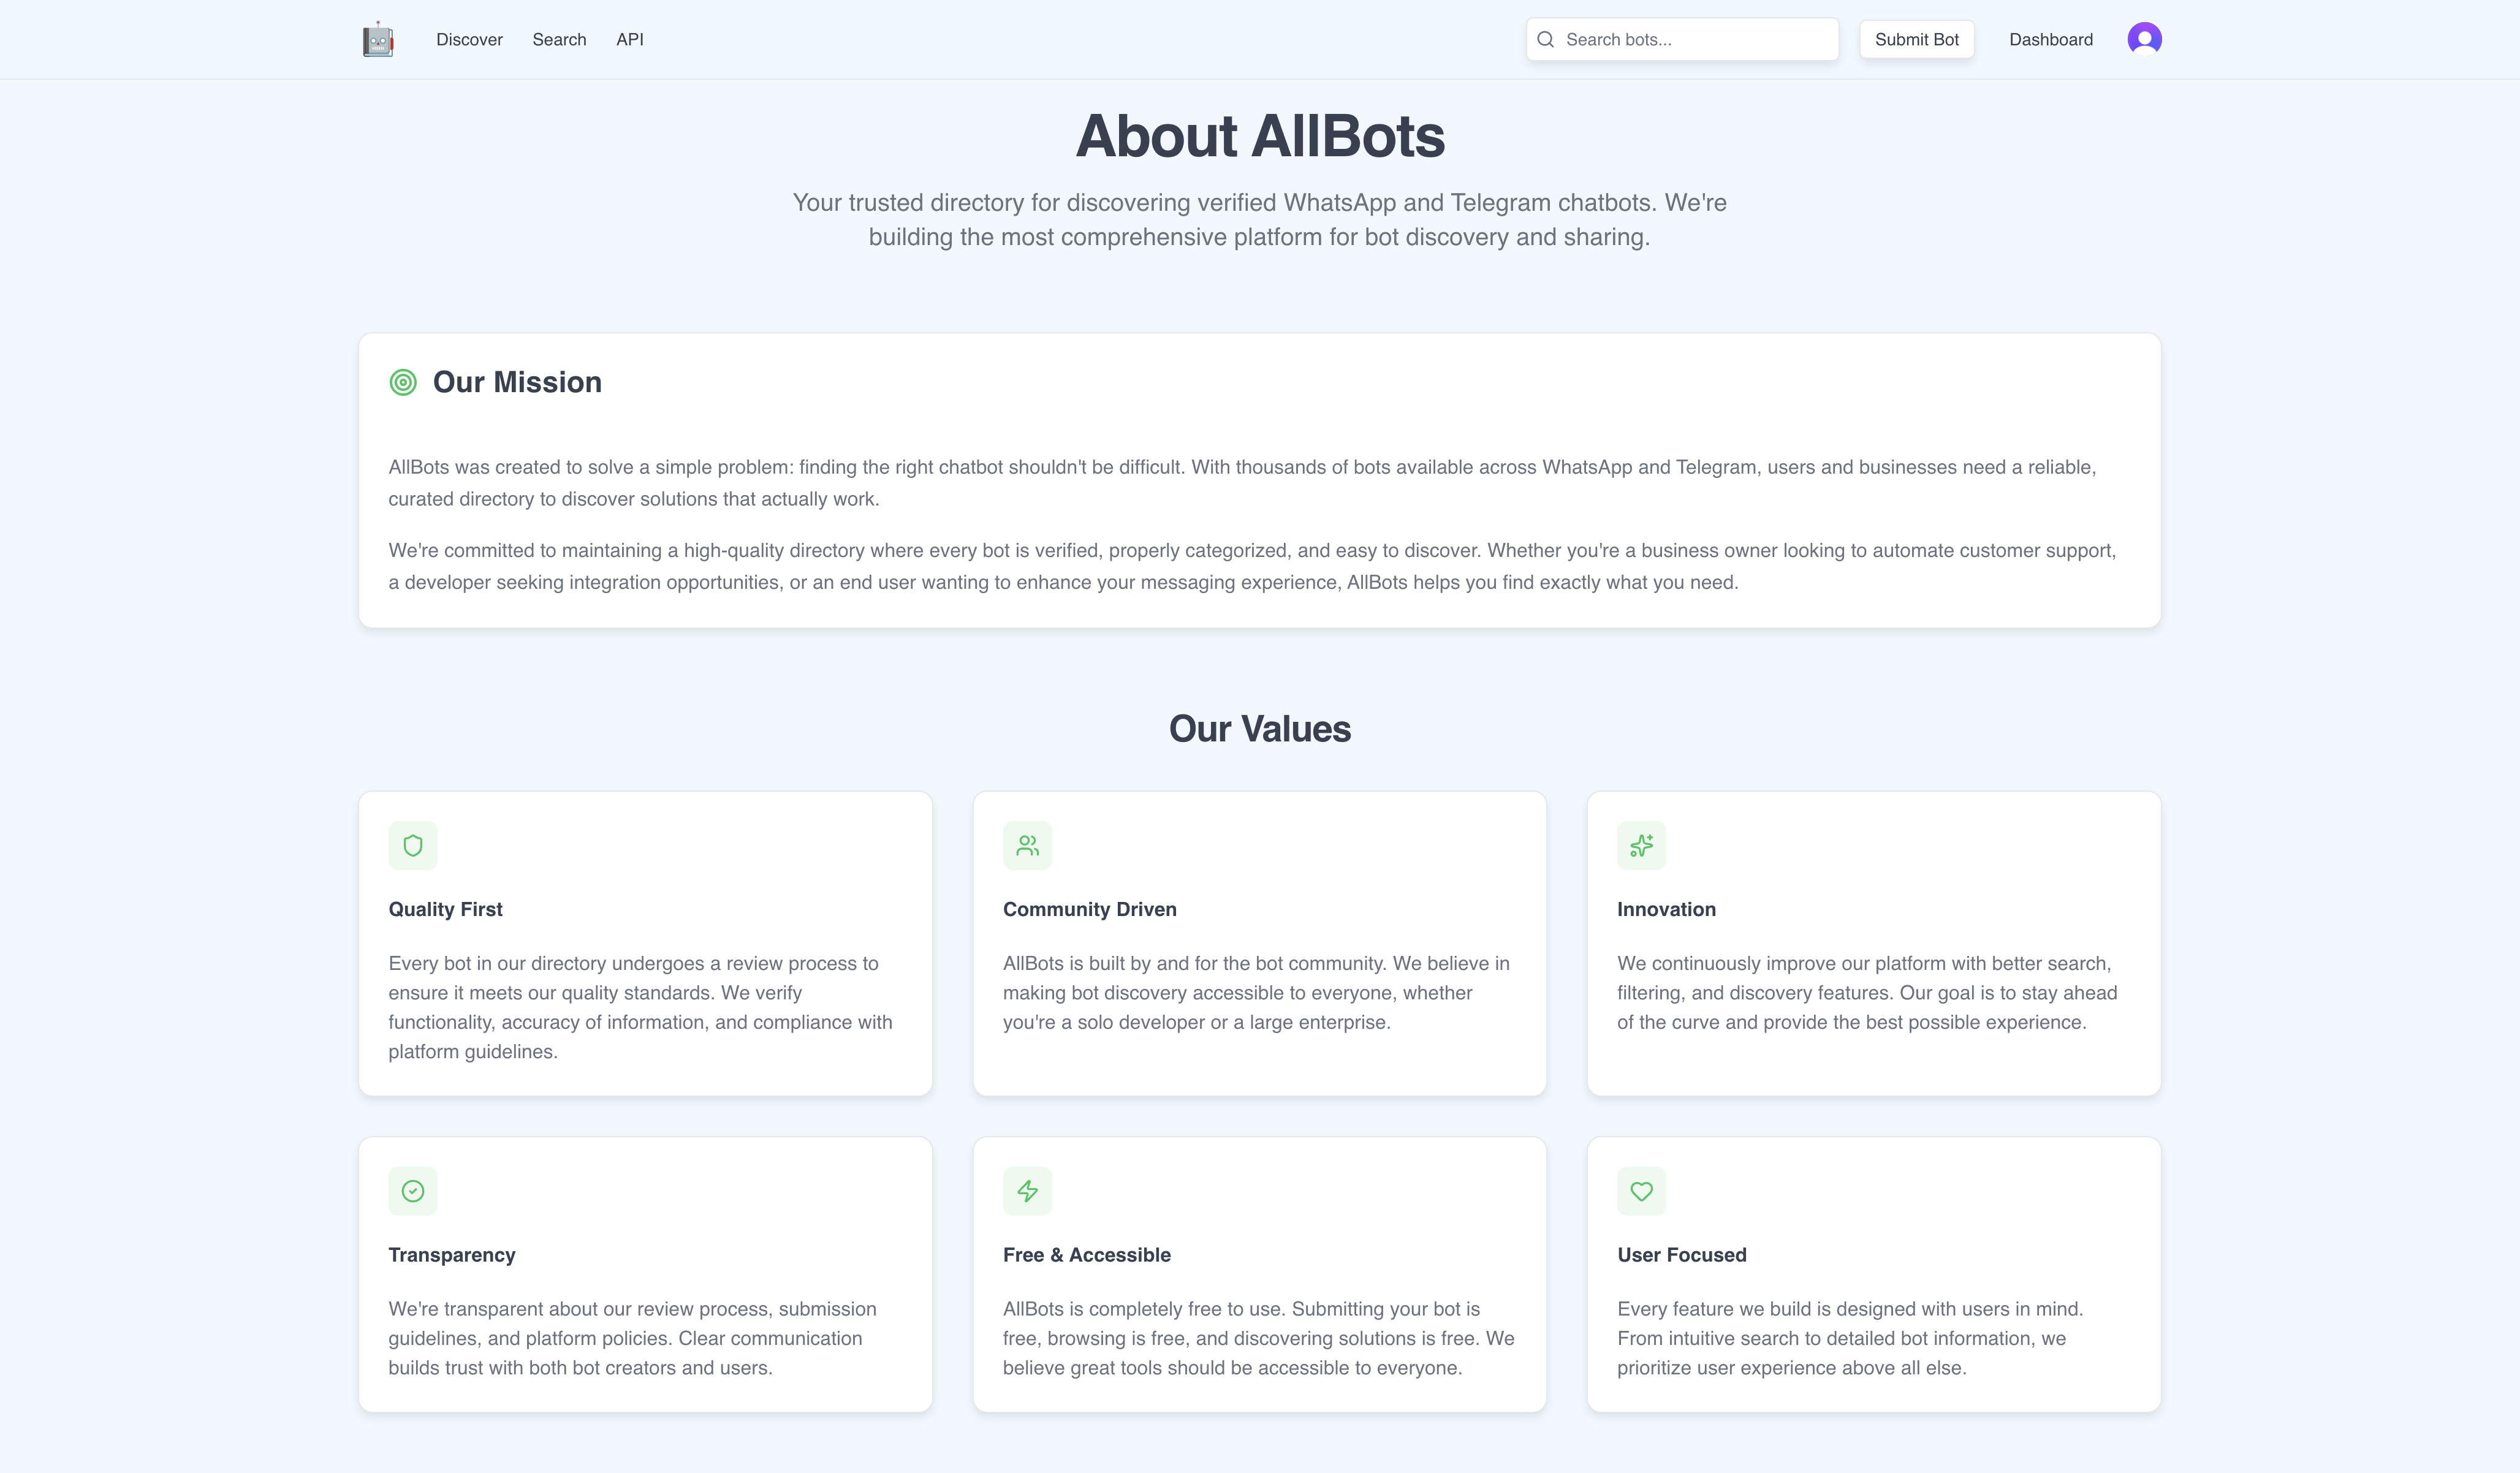
Task: Click the Search navigation link
Action: 559,39
